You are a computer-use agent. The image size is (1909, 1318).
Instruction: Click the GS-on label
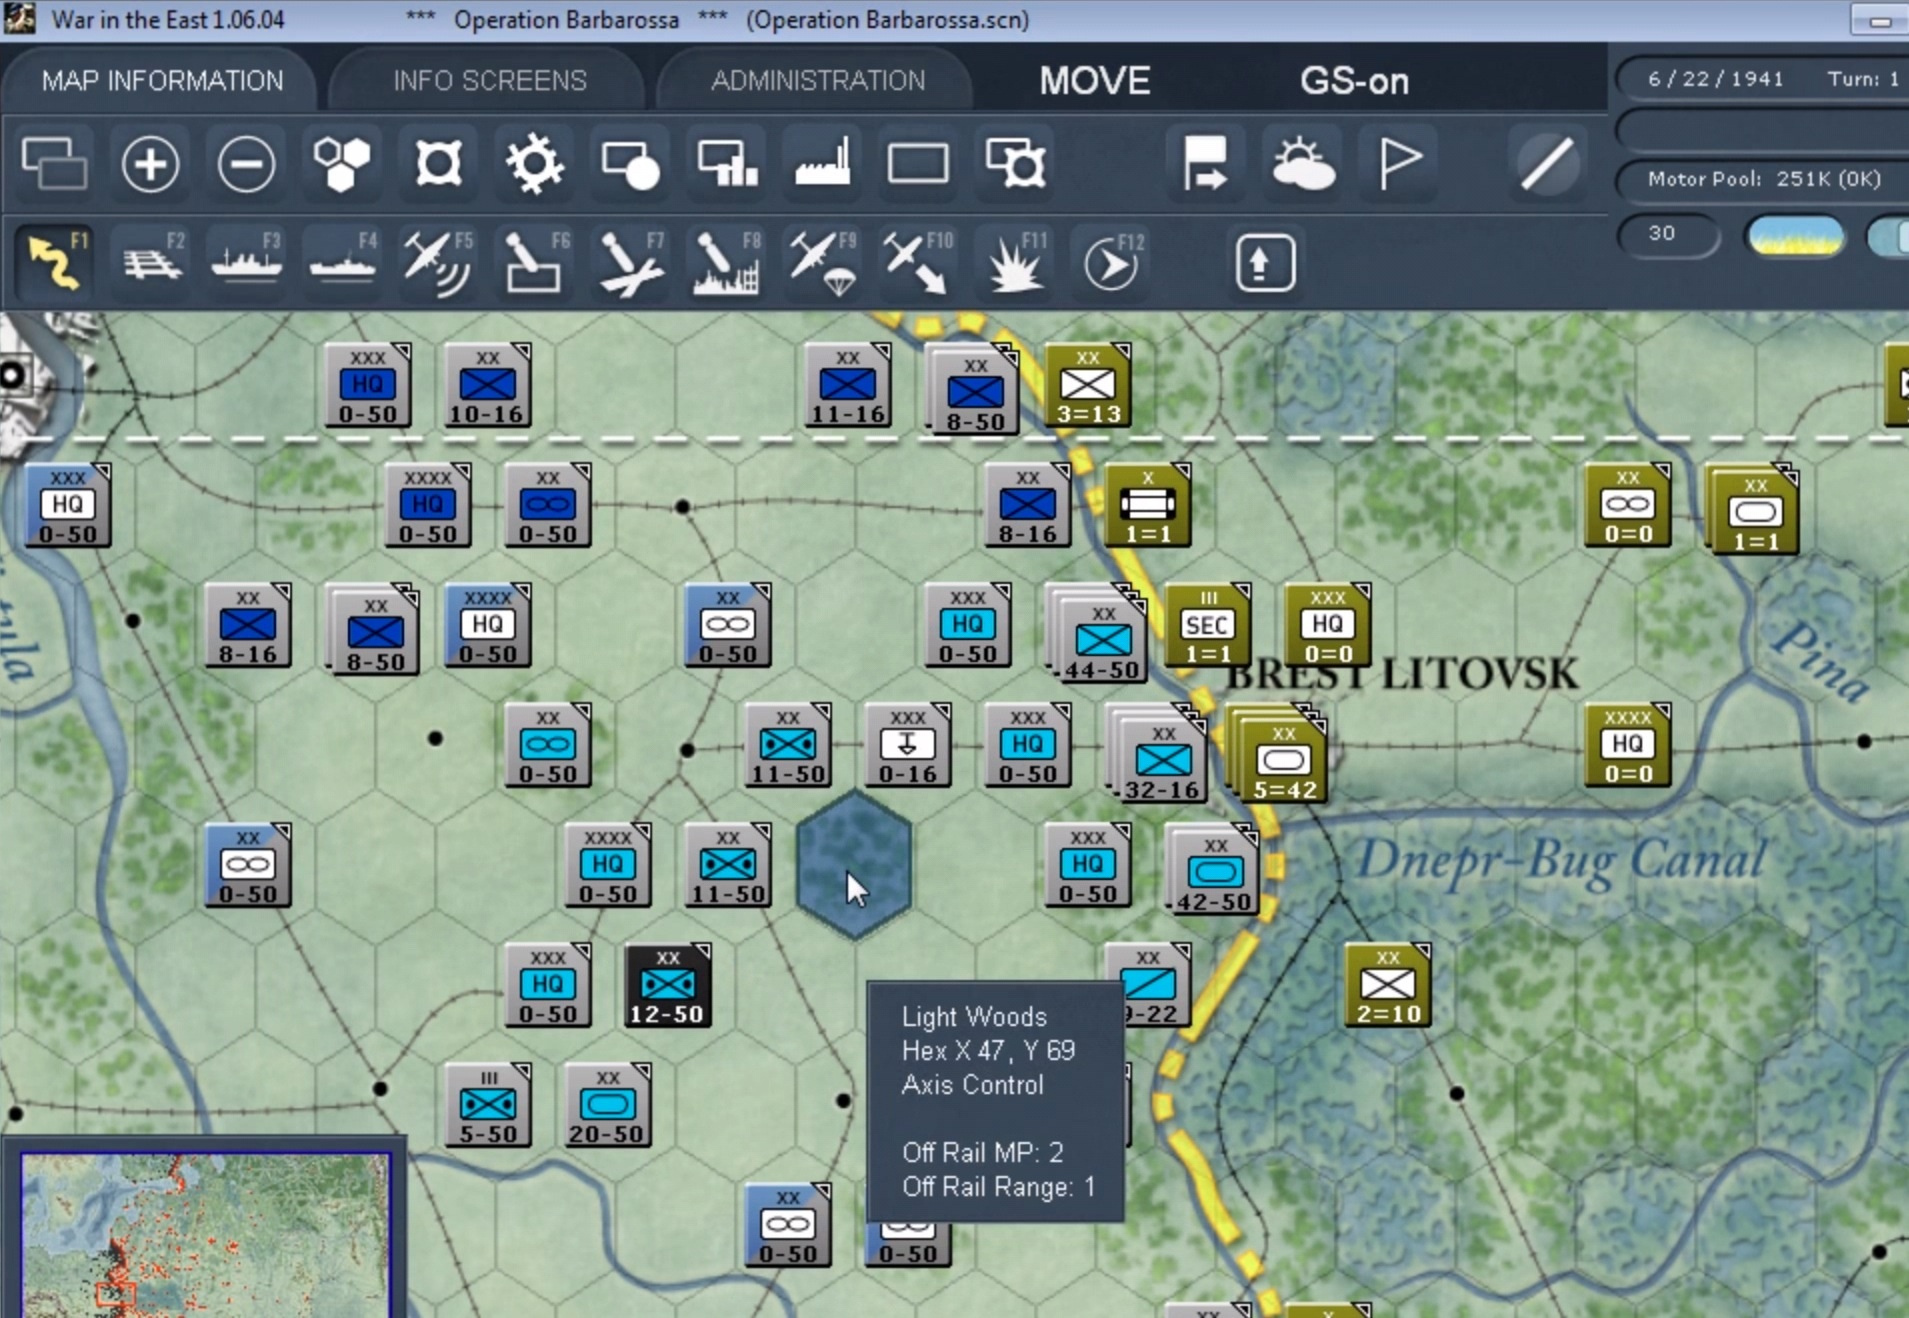[x=1354, y=81]
